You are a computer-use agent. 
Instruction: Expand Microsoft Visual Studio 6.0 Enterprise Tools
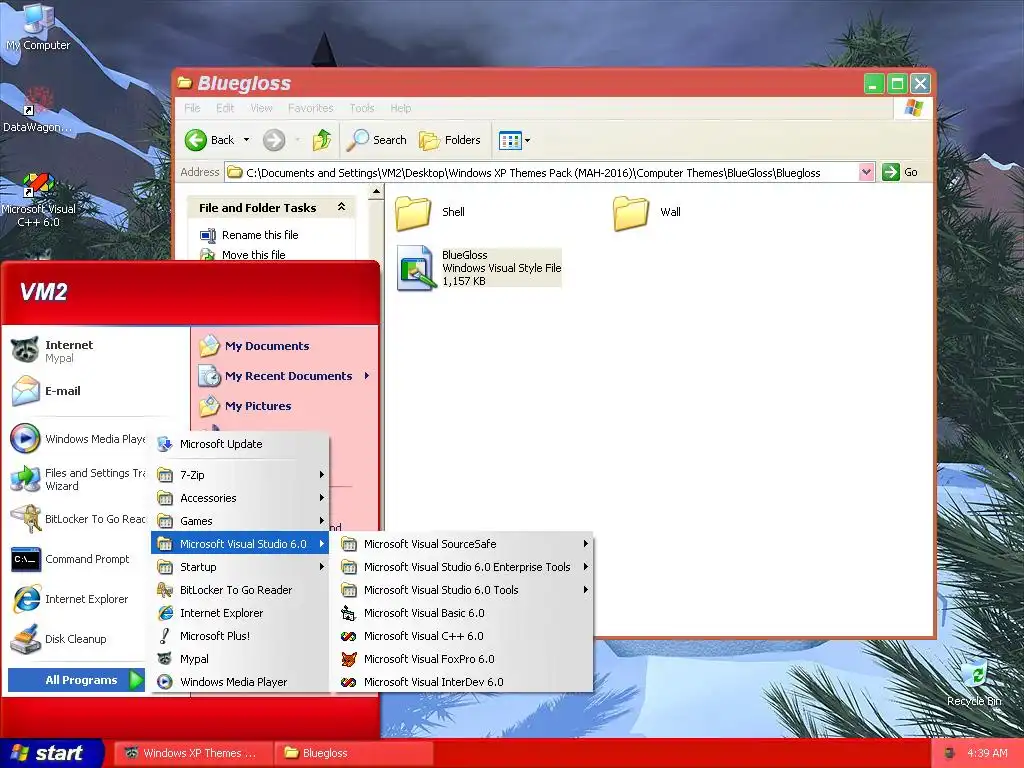(462, 567)
